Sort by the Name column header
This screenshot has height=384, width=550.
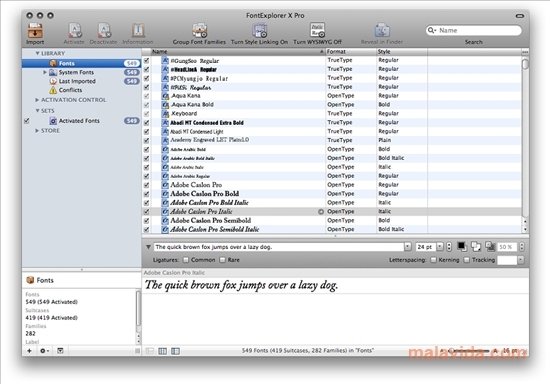pyautogui.click(x=238, y=52)
